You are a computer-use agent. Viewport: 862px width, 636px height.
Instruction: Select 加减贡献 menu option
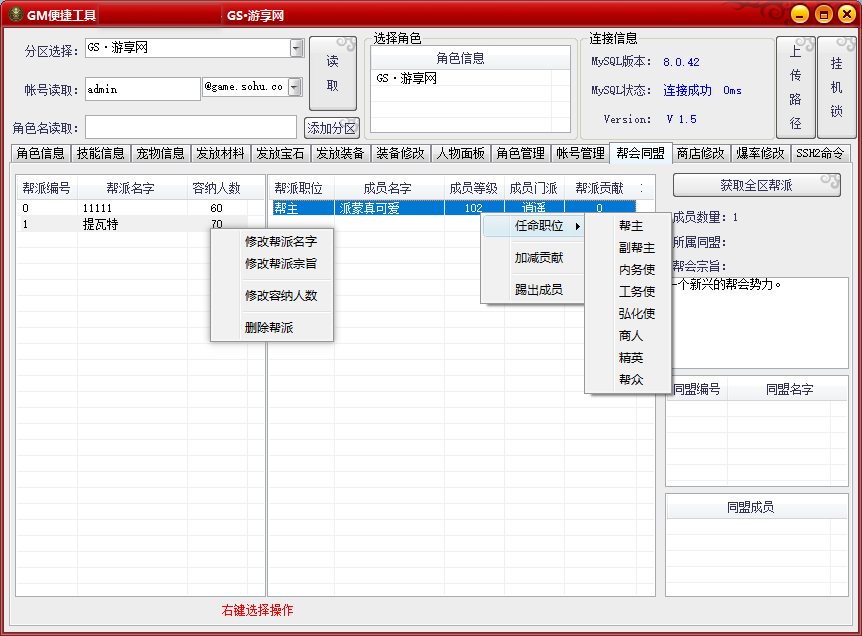[538, 258]
